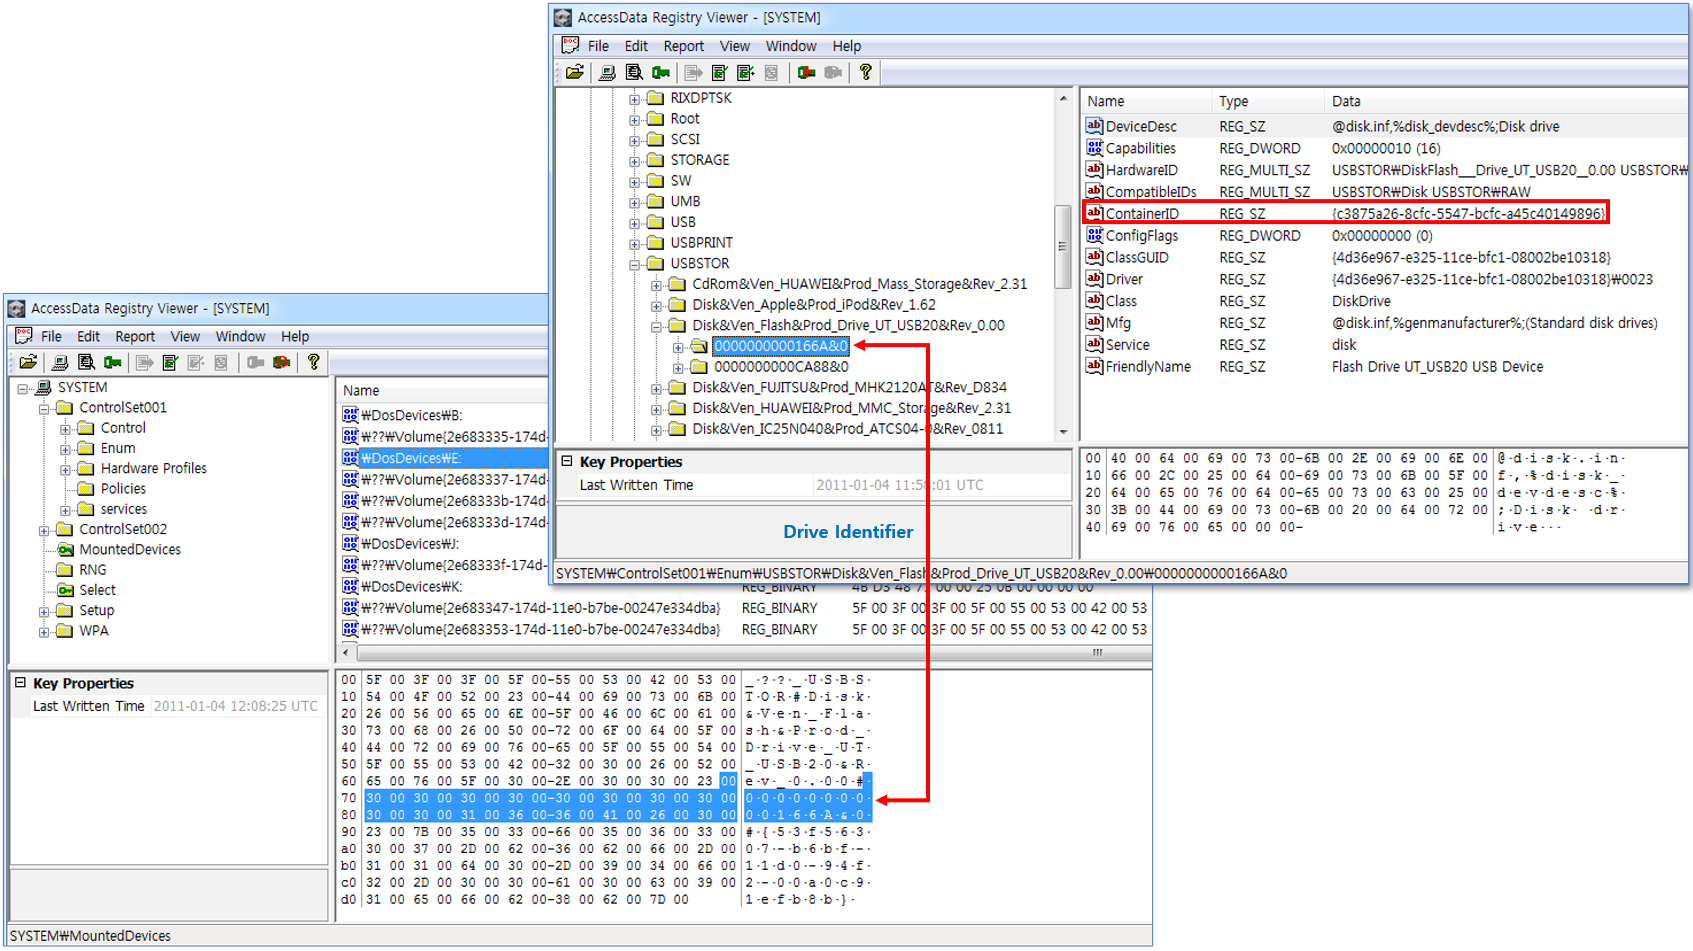The width and height of the screenshot is (1693, 951).
Task: Click yellow Help question mark, MountedDevices window
Action: [x=314, y=362]
